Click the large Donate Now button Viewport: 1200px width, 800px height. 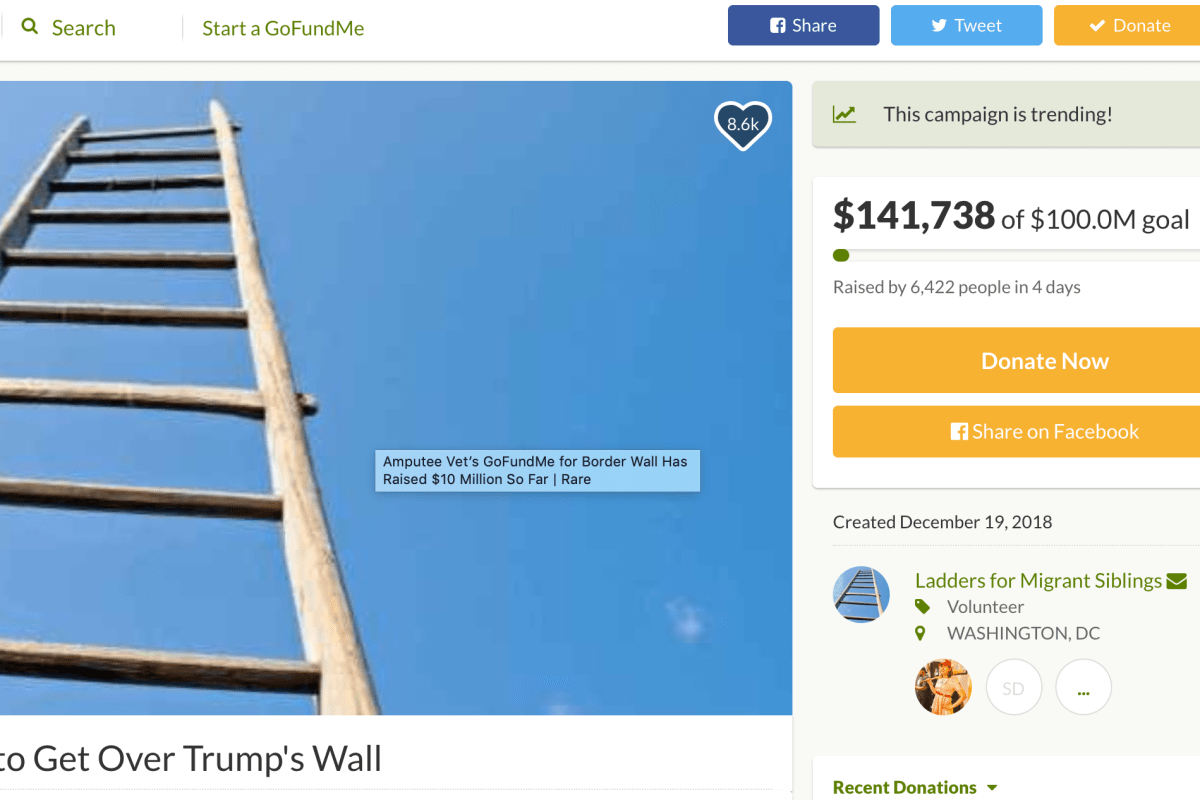(1016, 361)
